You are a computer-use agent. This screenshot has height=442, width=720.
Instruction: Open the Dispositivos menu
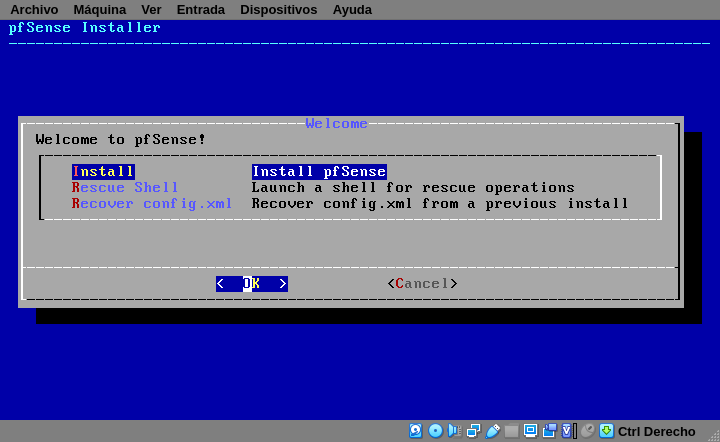279,10
